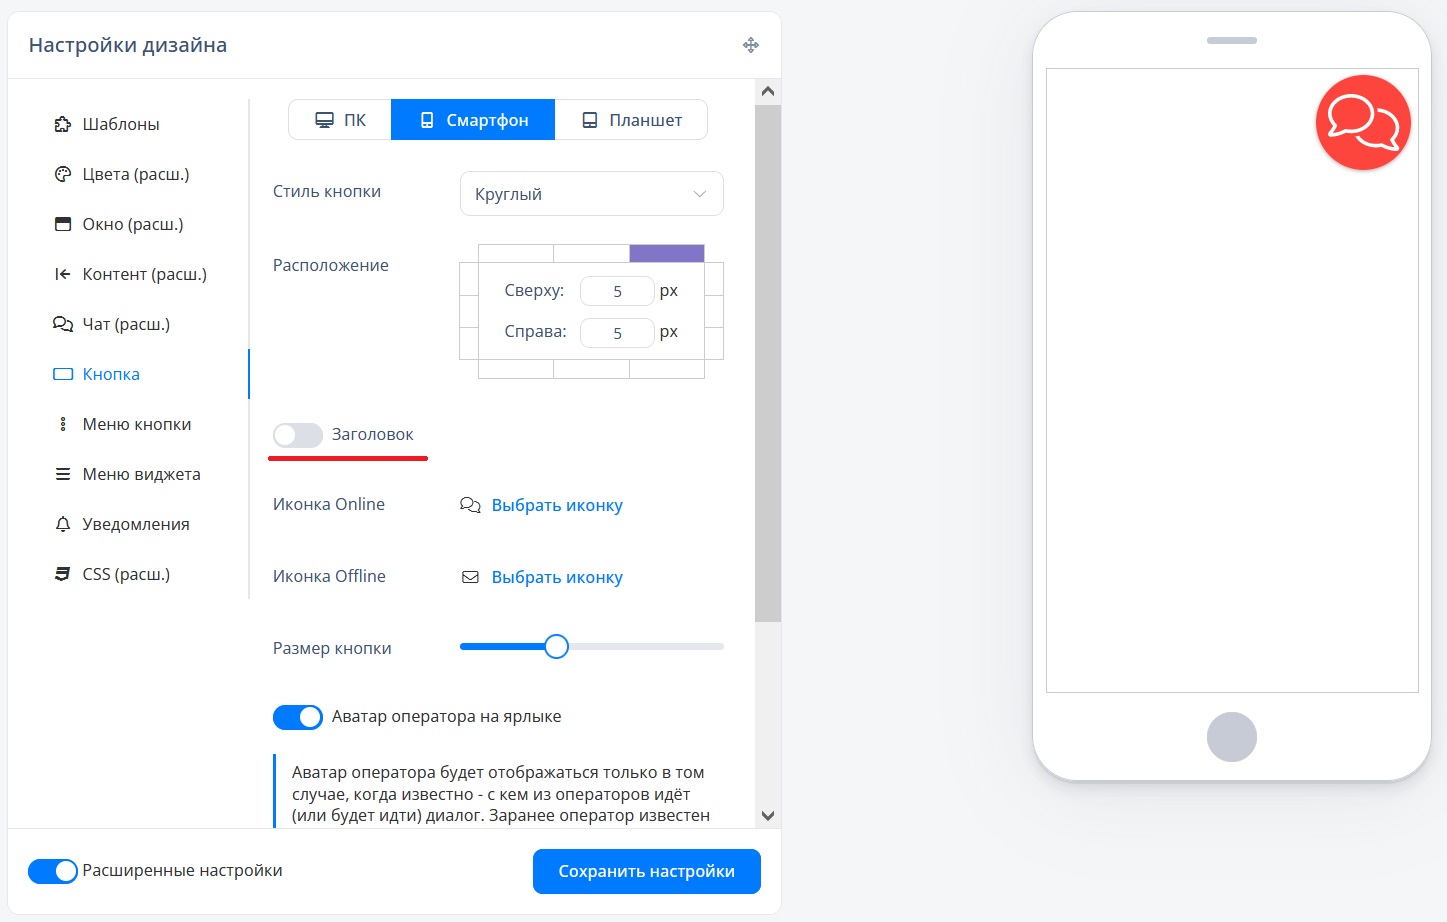Open Чат (расш.) chat settings

(125, 324)
